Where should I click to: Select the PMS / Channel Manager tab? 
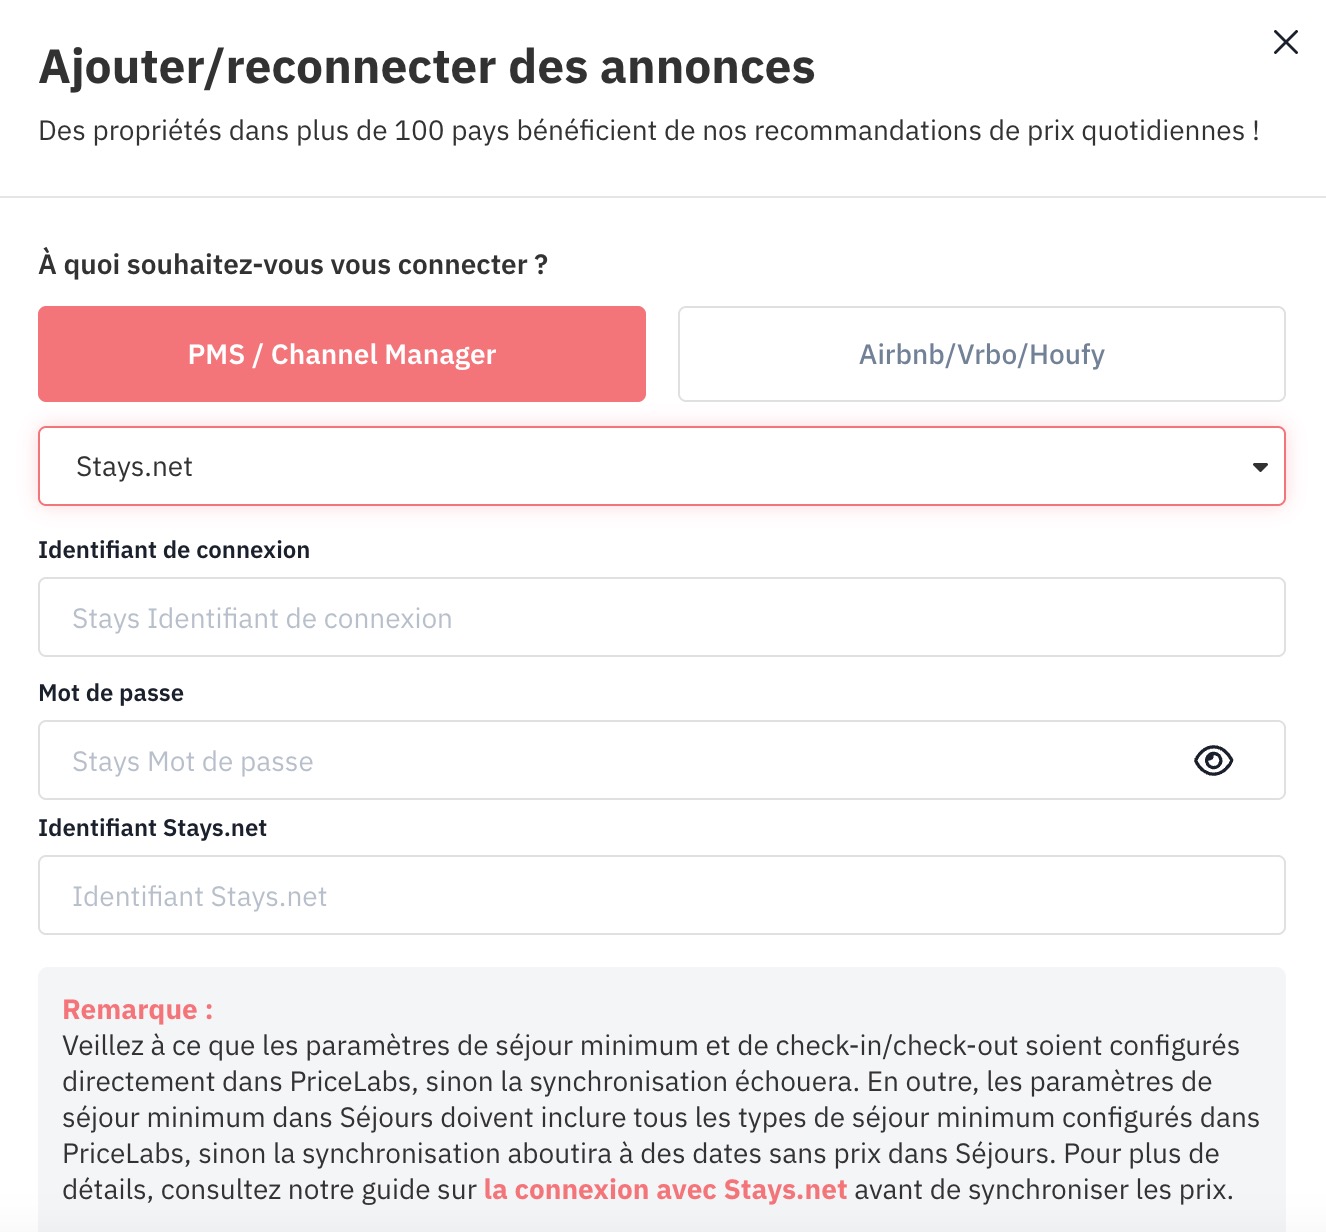[x=342, y=354]
